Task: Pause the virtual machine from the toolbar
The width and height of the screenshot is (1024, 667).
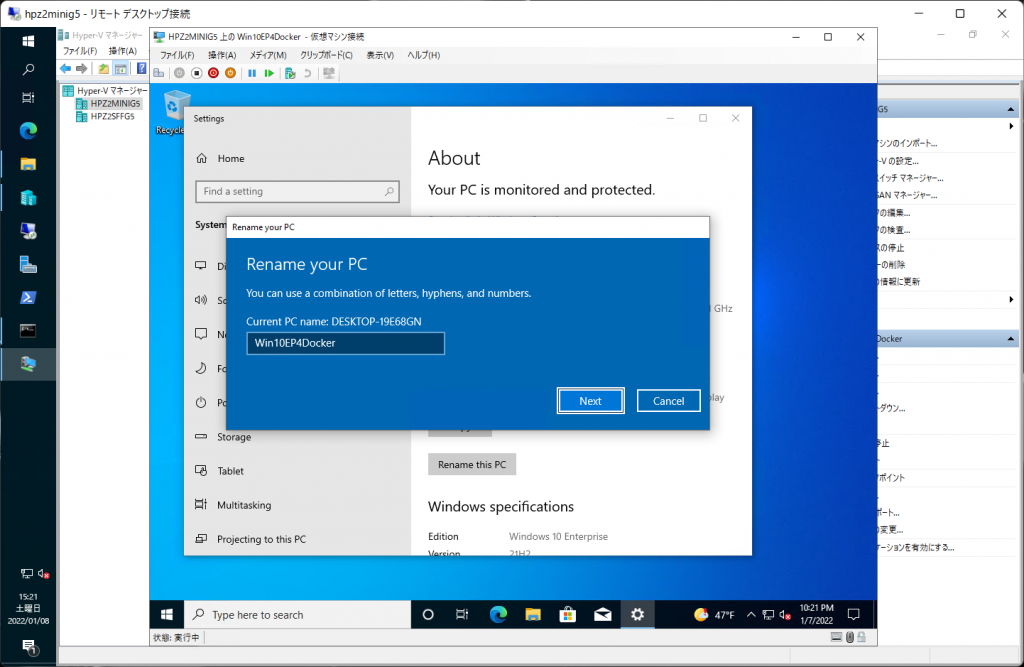Action: click(x=252, y=73)
